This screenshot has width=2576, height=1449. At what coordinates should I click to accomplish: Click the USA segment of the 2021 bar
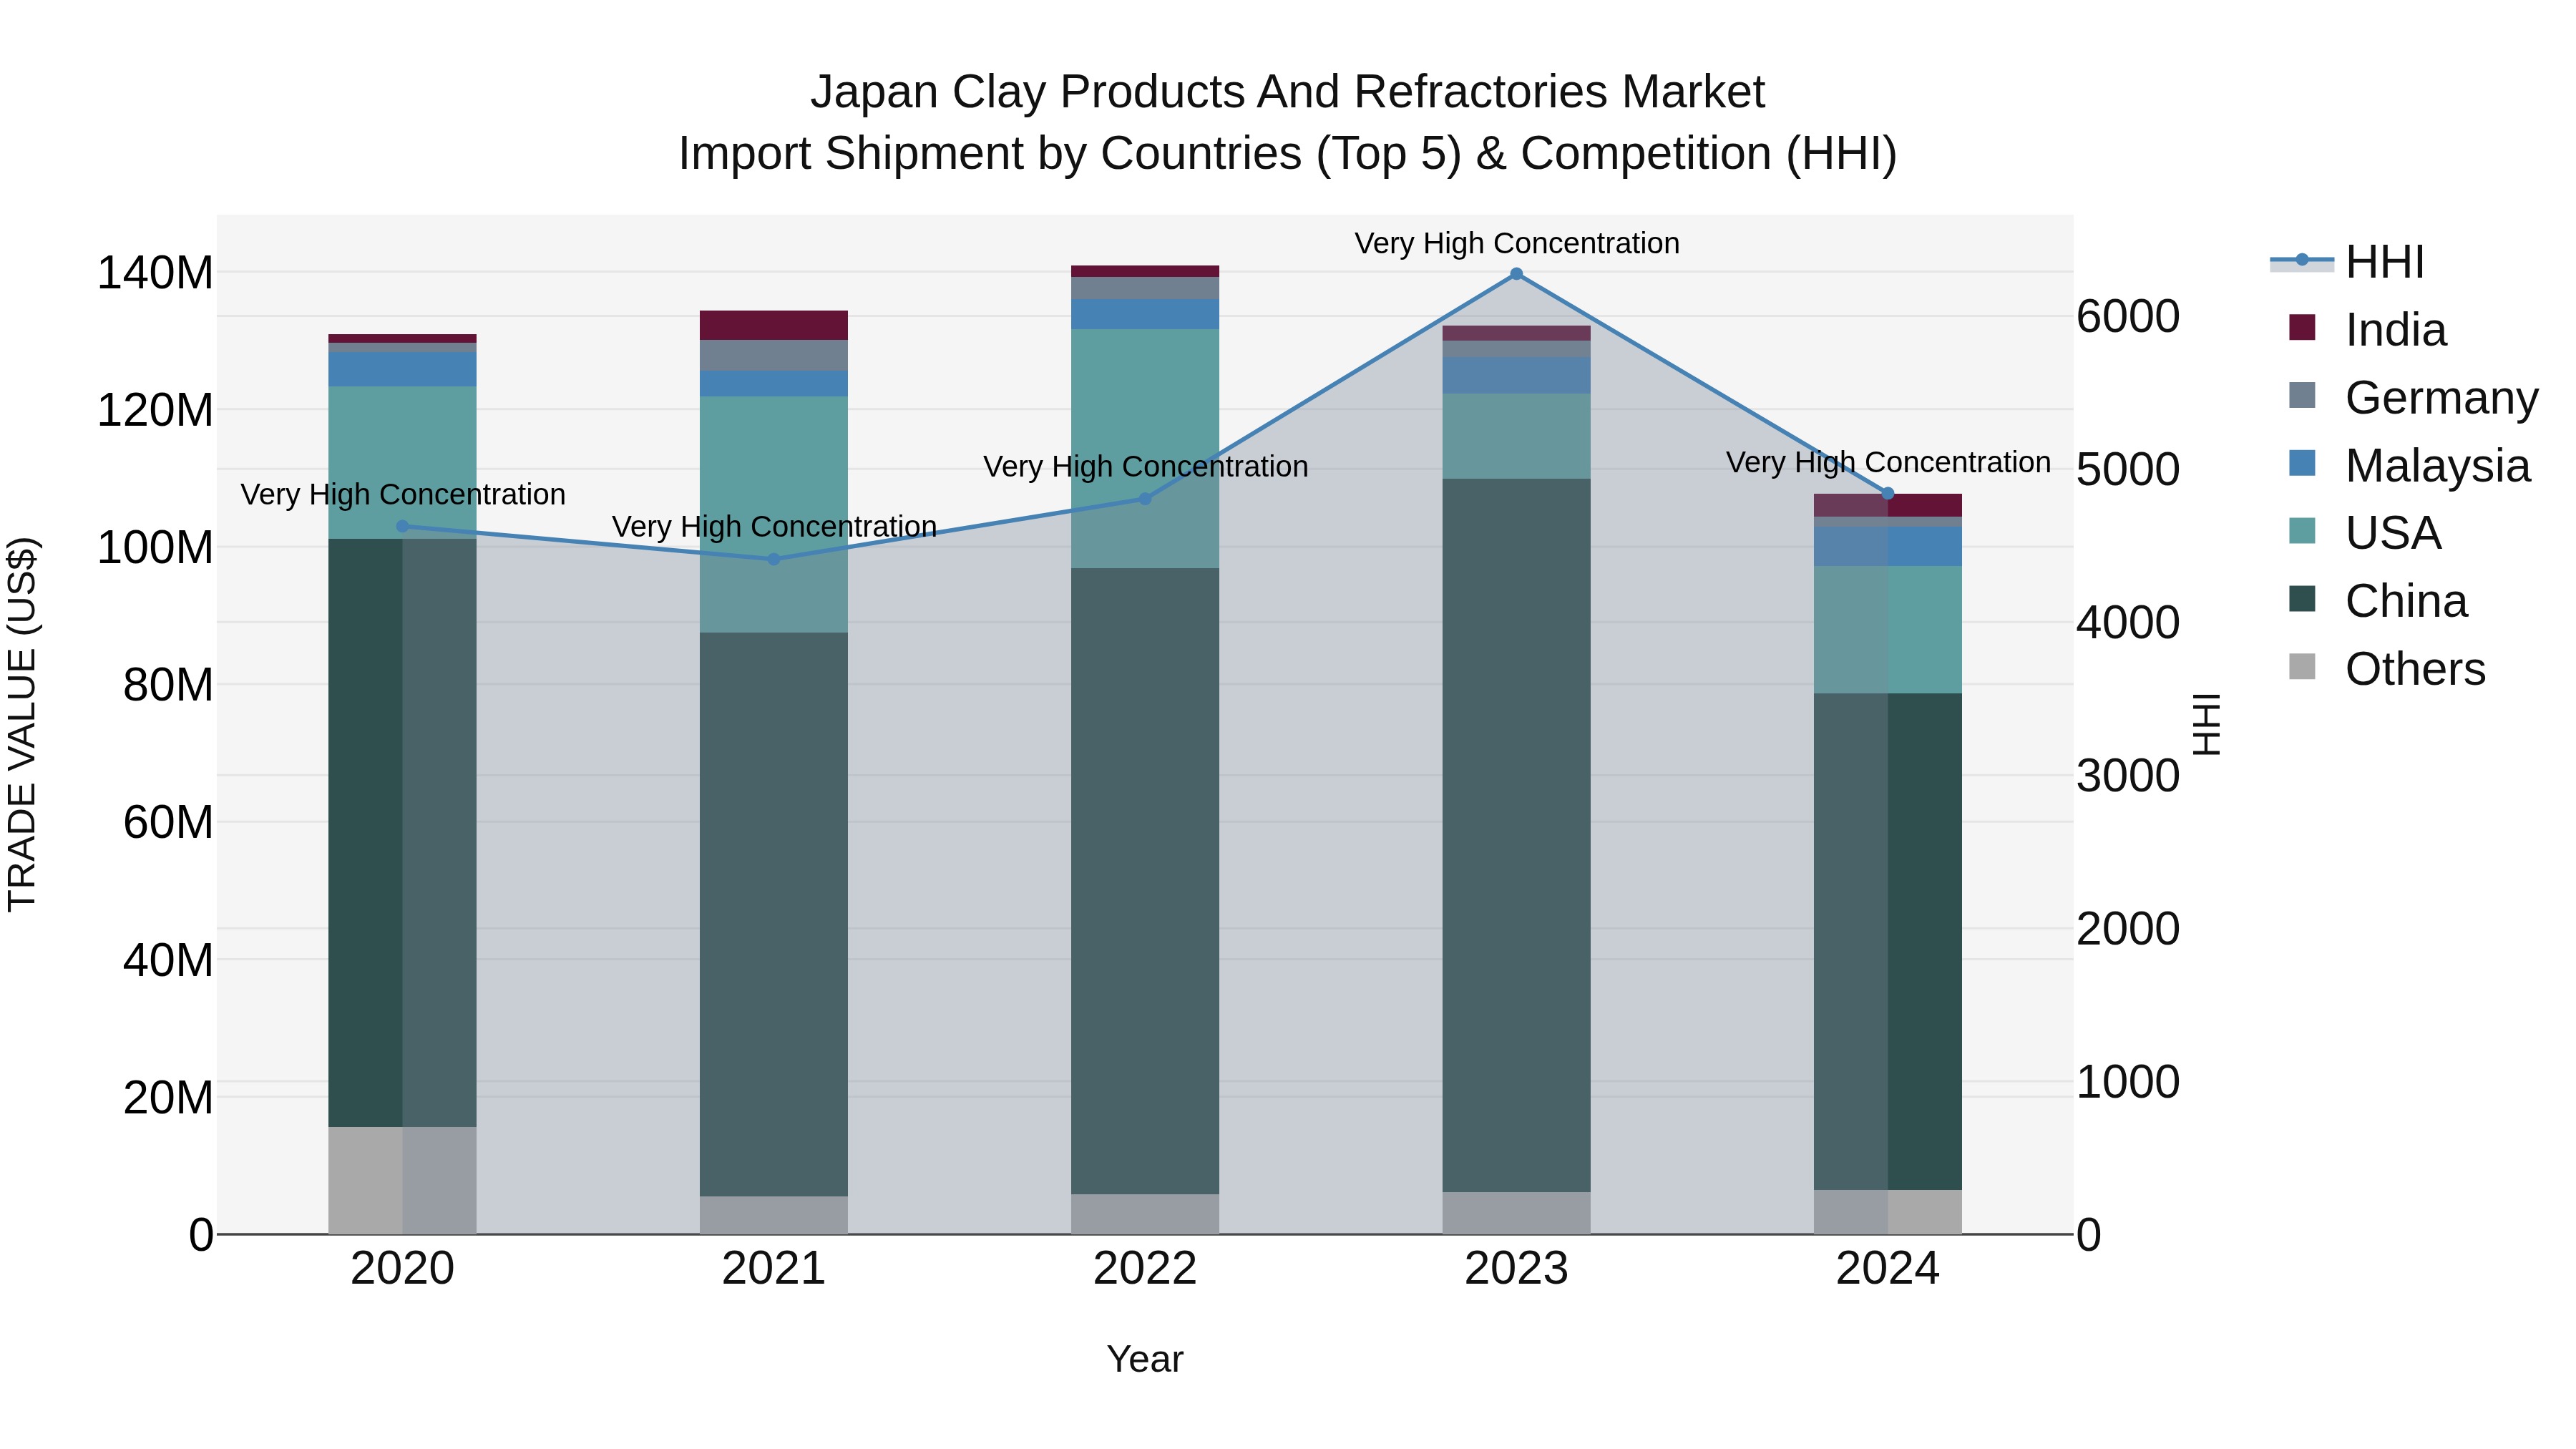coord(774,514)
